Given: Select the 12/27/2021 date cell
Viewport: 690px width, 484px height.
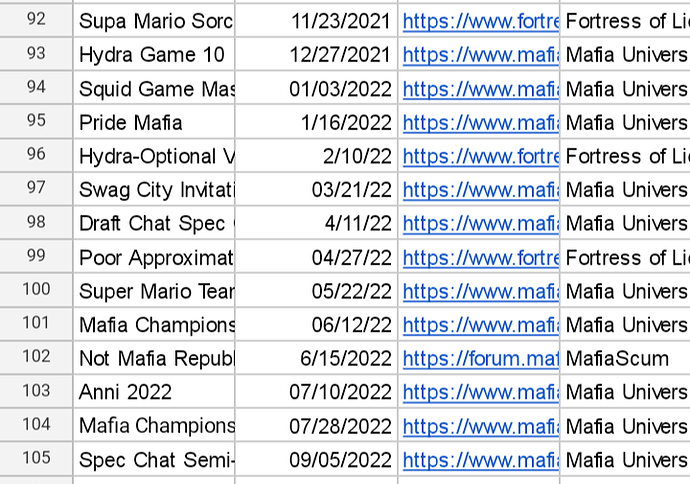Looking at the screenshot, I should coord(316,55).
